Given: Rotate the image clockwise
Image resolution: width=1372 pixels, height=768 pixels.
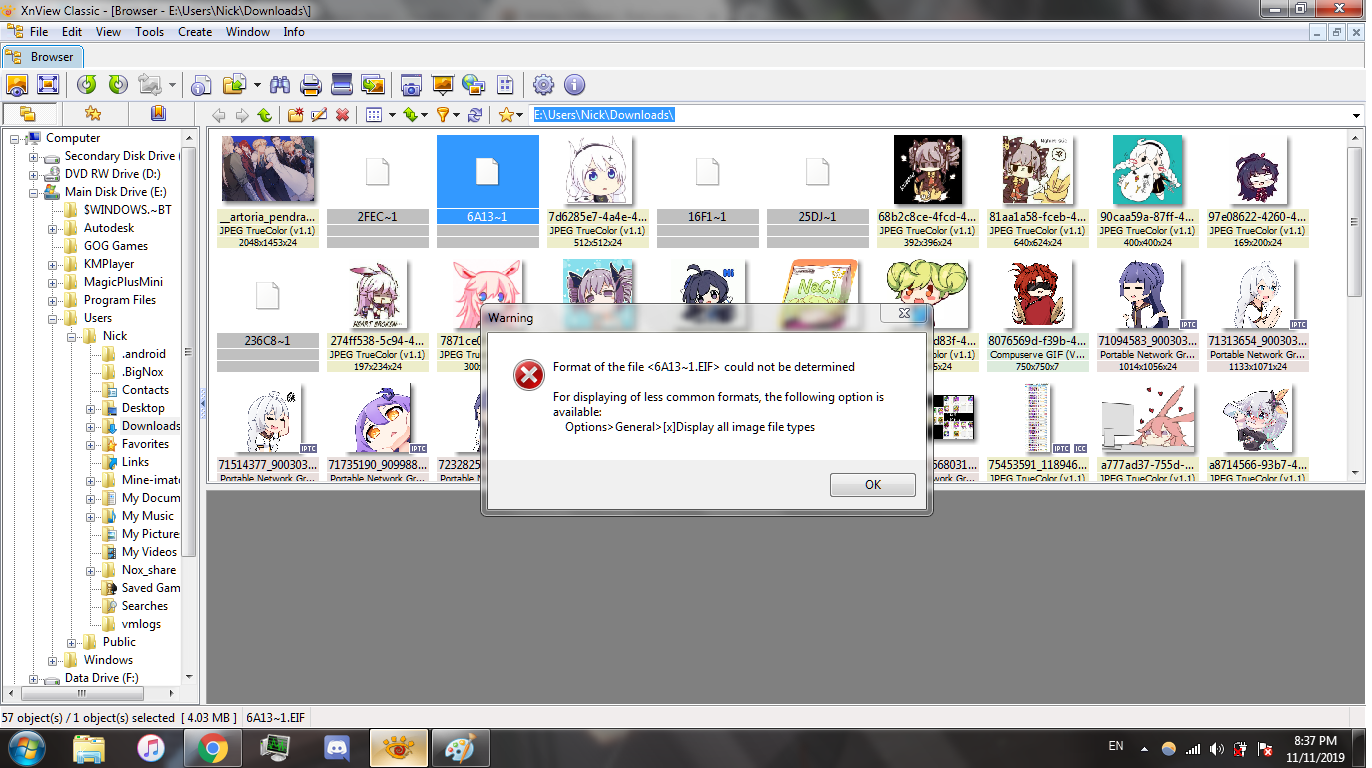Looking at the screenshot, I should [118, 85].
